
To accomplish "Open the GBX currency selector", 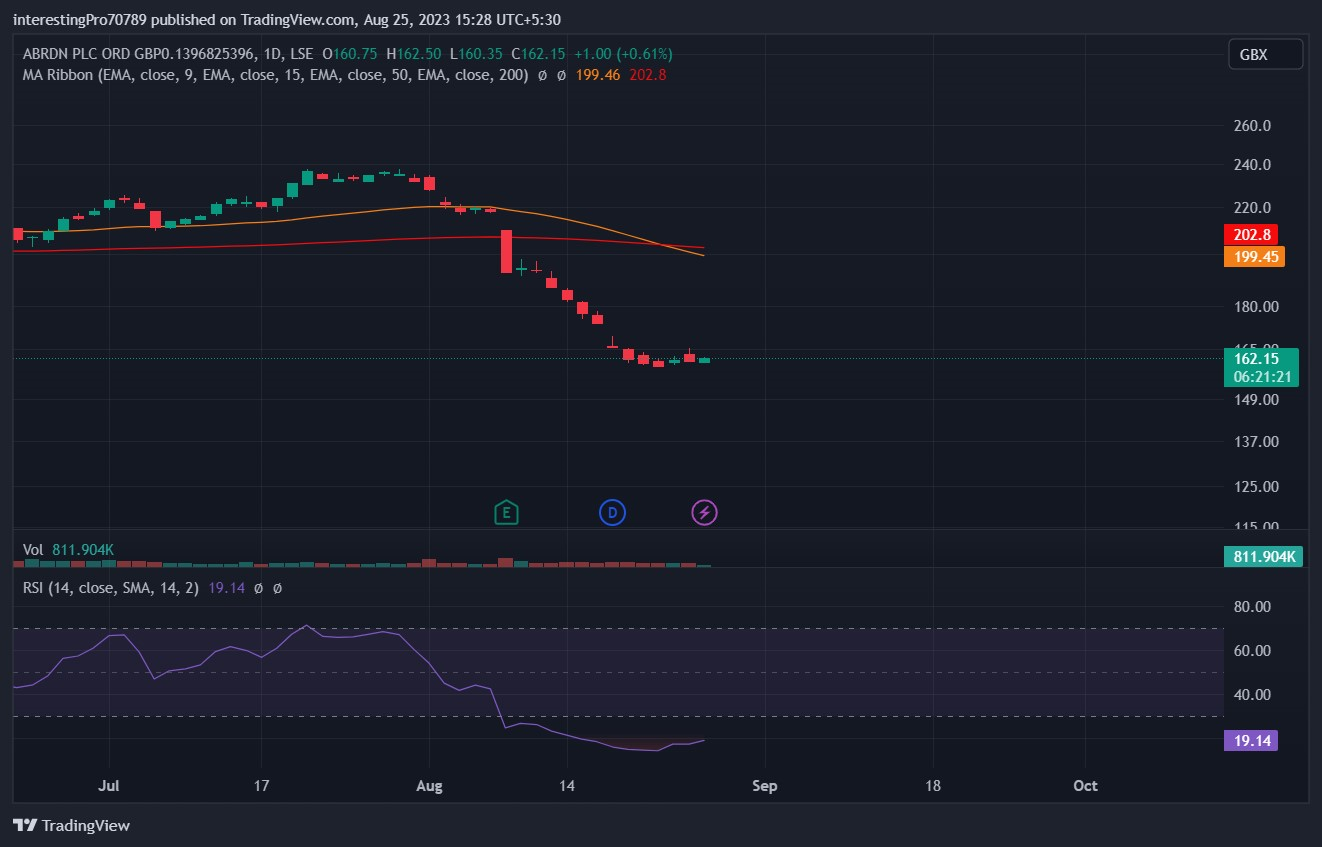I will (1265, 55).
